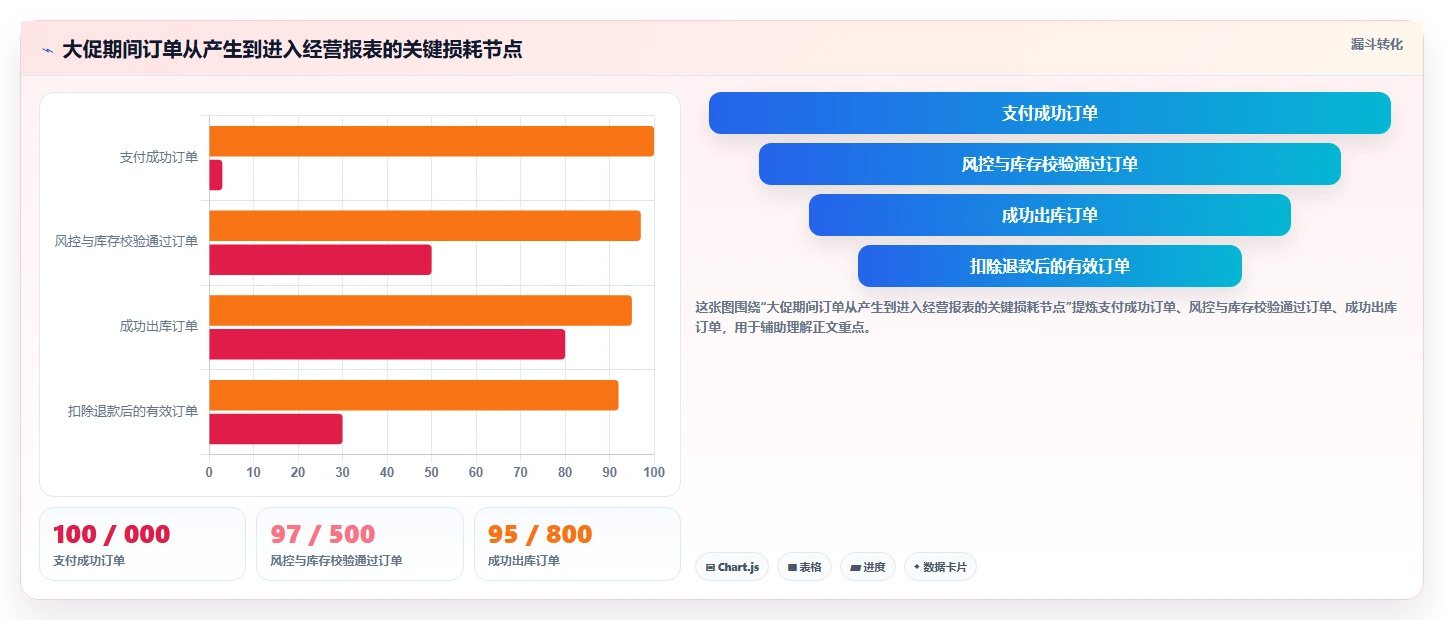This screenshot has width=1444, height=620.
Task: Click the description paragraph starting 这张图围绕
Action: click(1046, 317)
